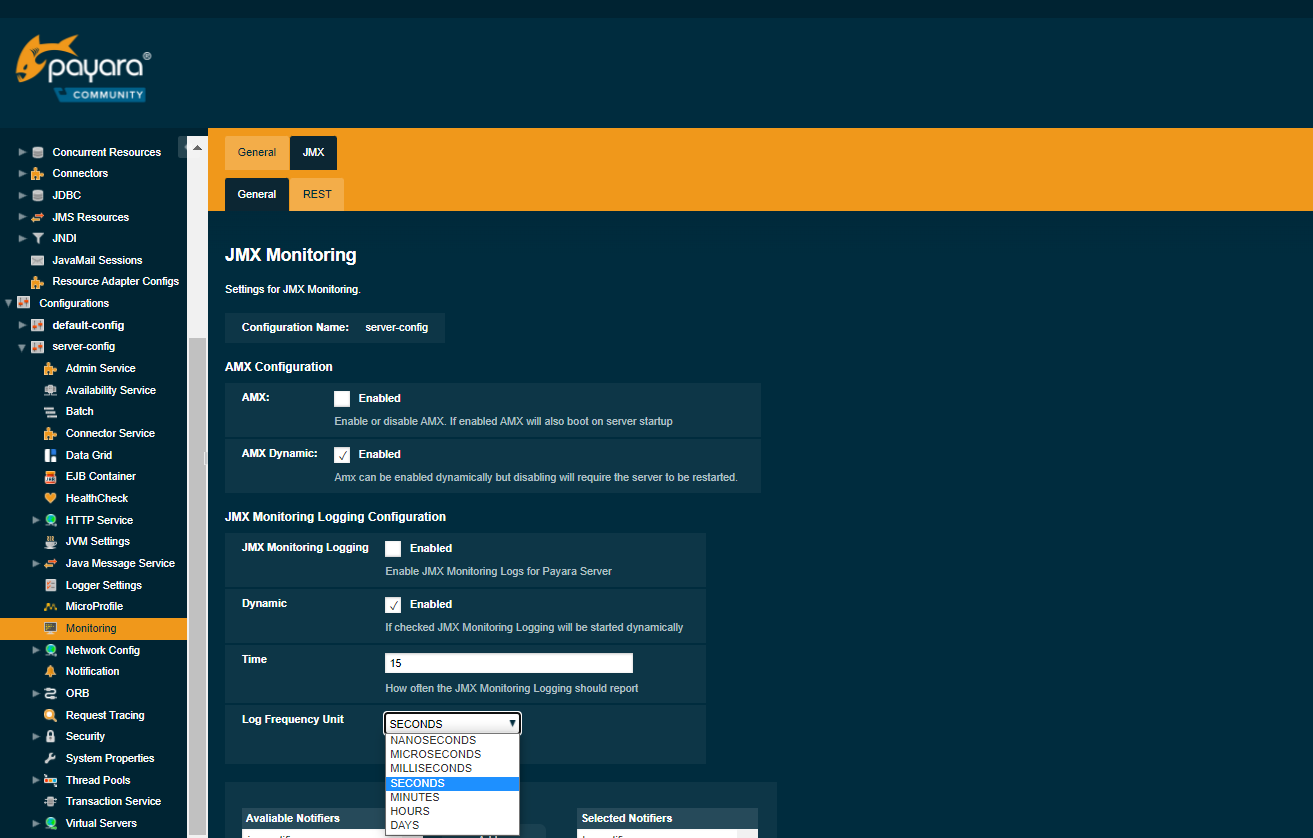1313x838 pixels.
Task: Click the Request Tracing magnifier icon
Action: point(51,715)
